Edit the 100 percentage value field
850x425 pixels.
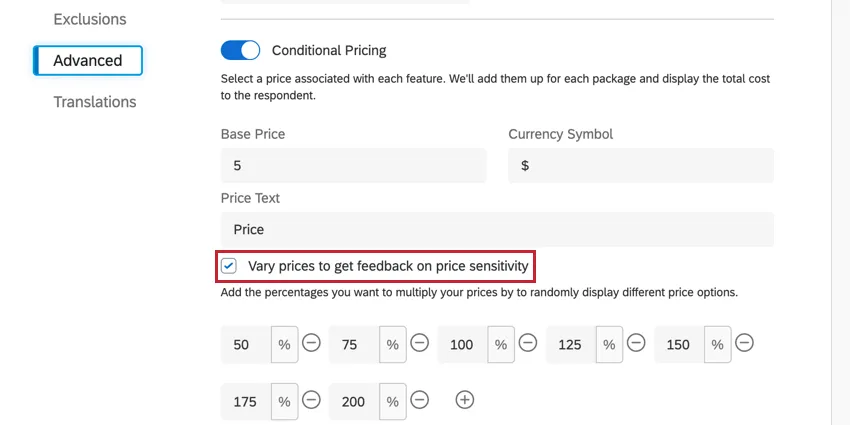[x=461, y=344]
